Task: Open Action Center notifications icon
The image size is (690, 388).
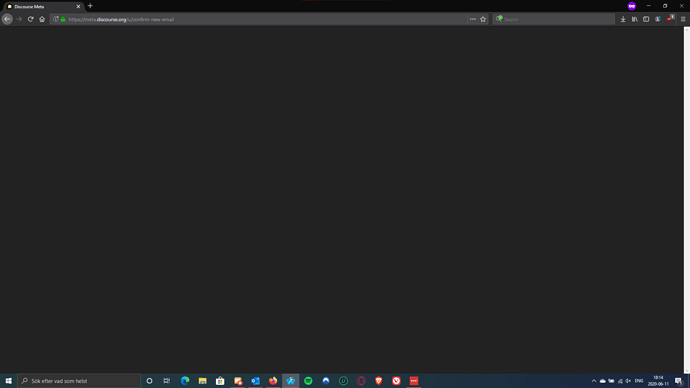Action: click(x=679, y=381)
